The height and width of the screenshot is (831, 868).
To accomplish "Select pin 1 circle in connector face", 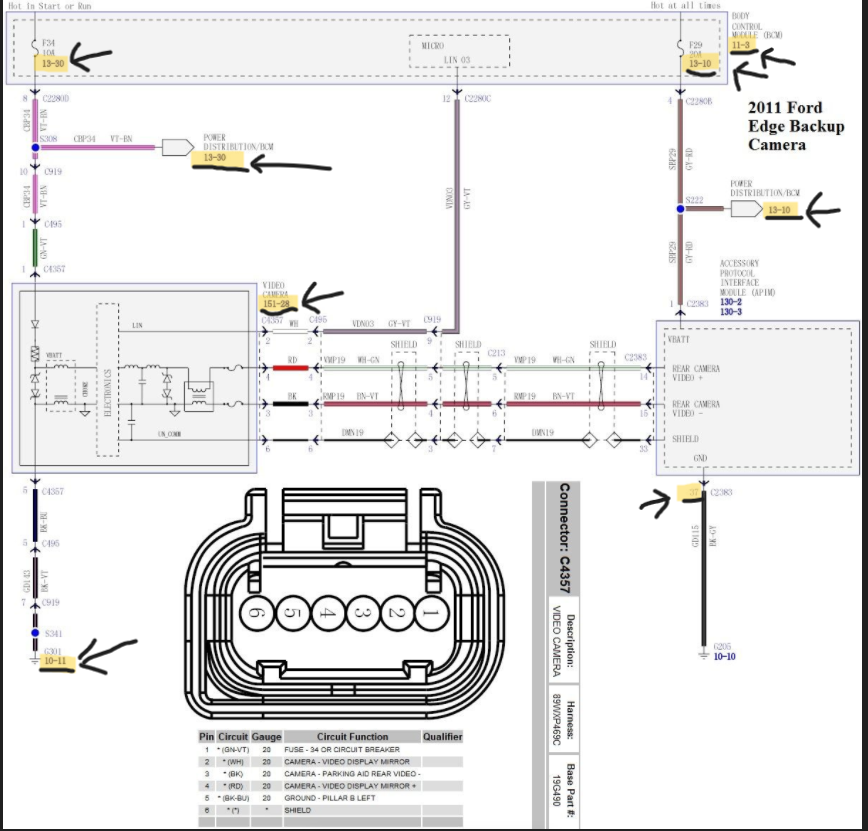I will pos(428,612).
